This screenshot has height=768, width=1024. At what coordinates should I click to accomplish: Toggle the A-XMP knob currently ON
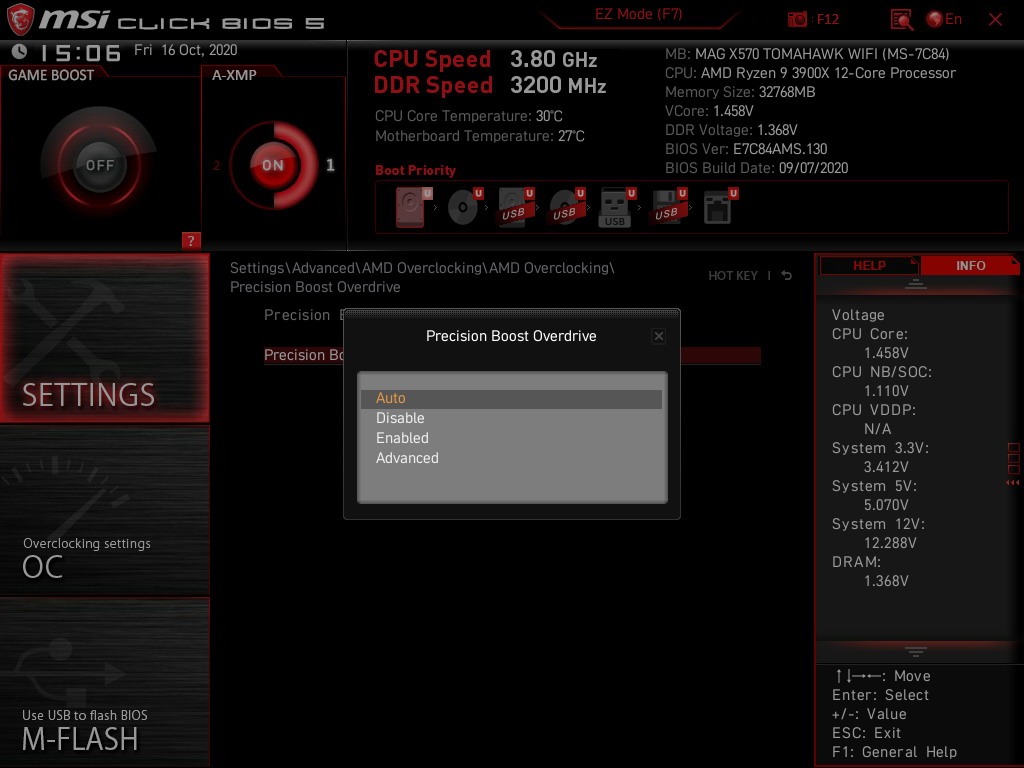(x=273, y=165)
